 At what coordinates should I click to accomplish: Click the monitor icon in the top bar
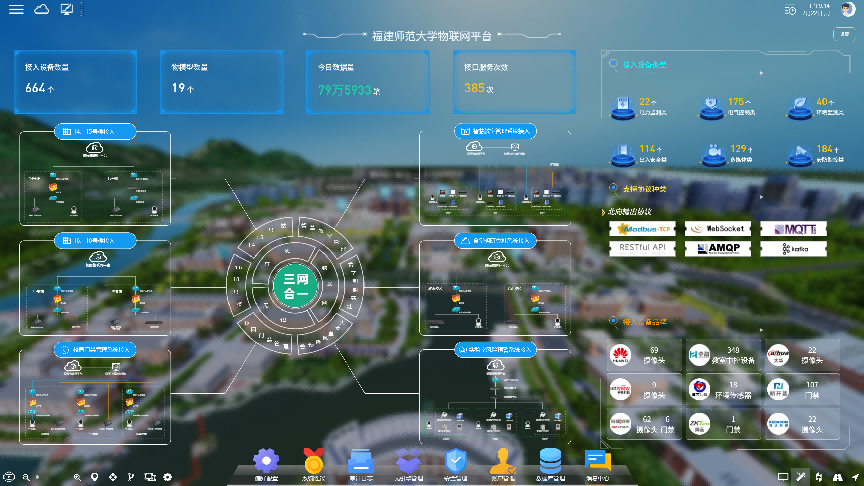coord(67,9)
